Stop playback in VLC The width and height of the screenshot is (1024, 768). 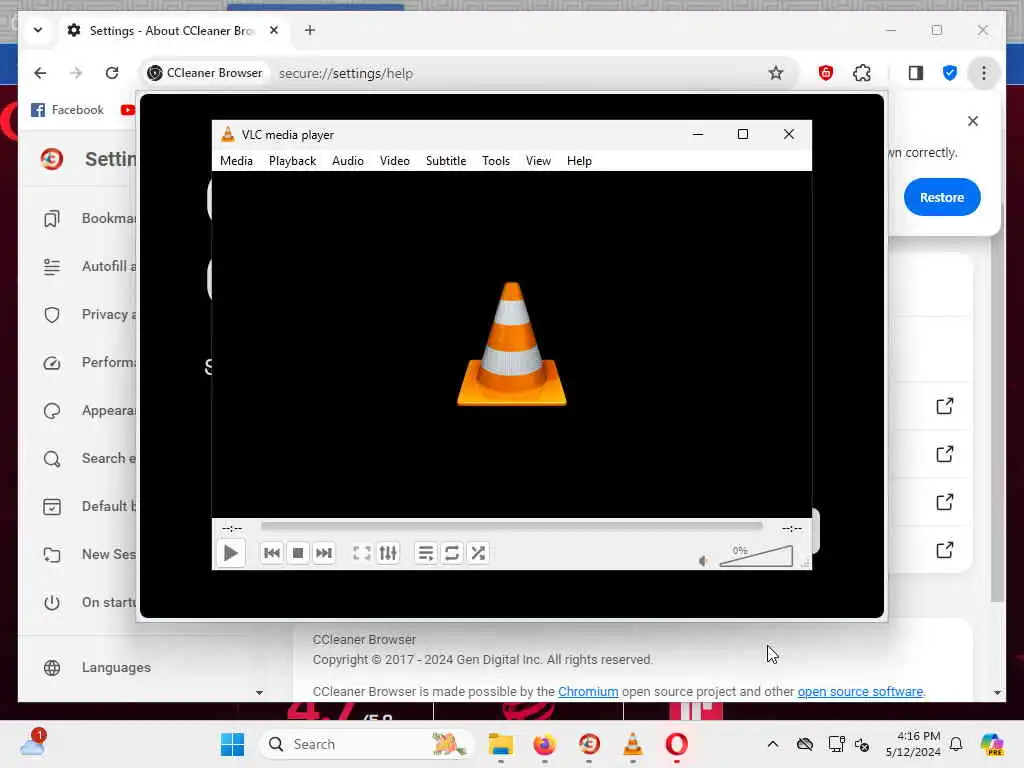[298, 553]
